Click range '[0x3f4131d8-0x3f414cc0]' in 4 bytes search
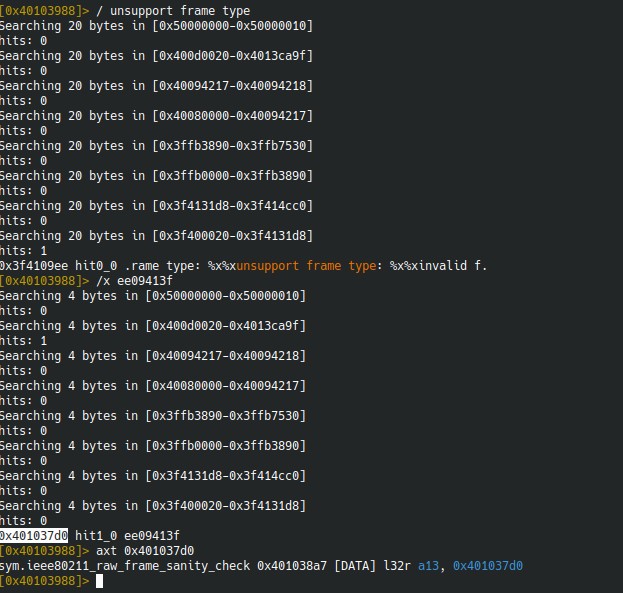The width and height of the screenshot is (623, 593). 226,476
